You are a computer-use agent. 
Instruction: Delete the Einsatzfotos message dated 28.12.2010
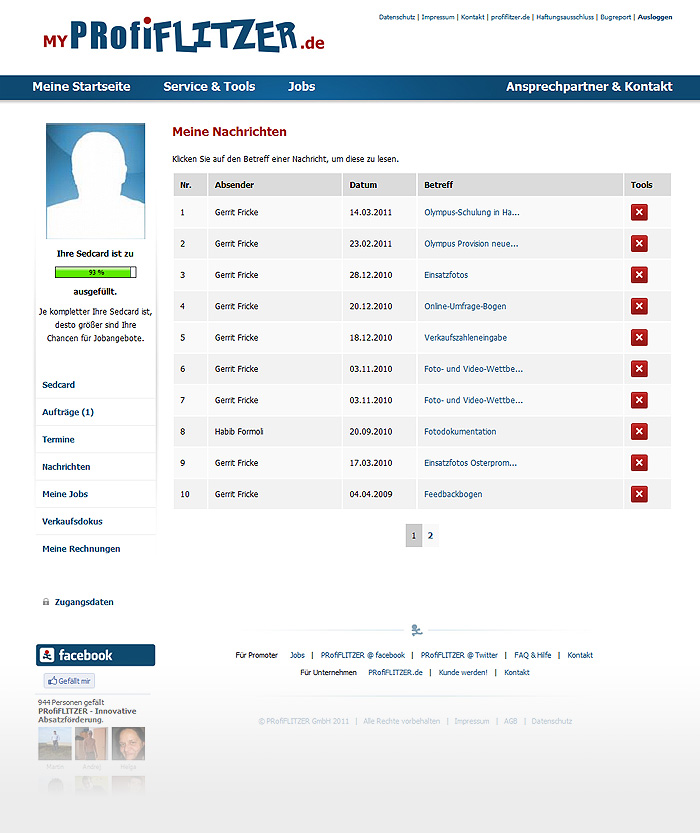pyautogui.click(x=639, y=275)
